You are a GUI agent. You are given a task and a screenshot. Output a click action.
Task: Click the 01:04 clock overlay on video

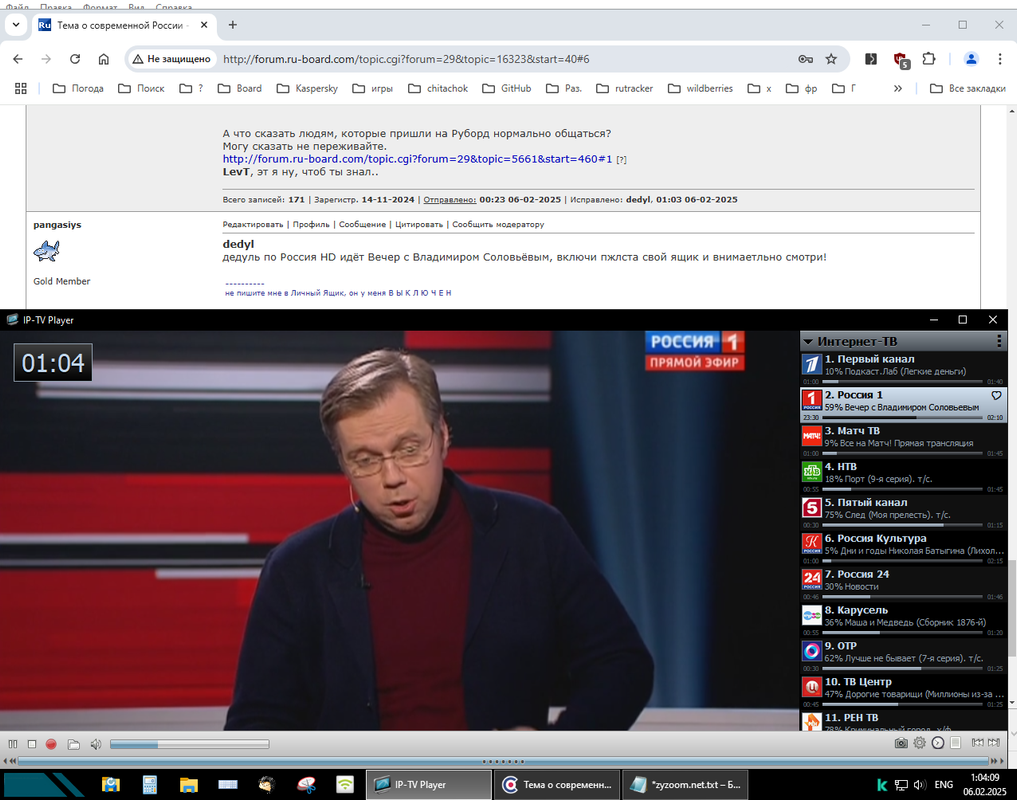pos(53,363)
